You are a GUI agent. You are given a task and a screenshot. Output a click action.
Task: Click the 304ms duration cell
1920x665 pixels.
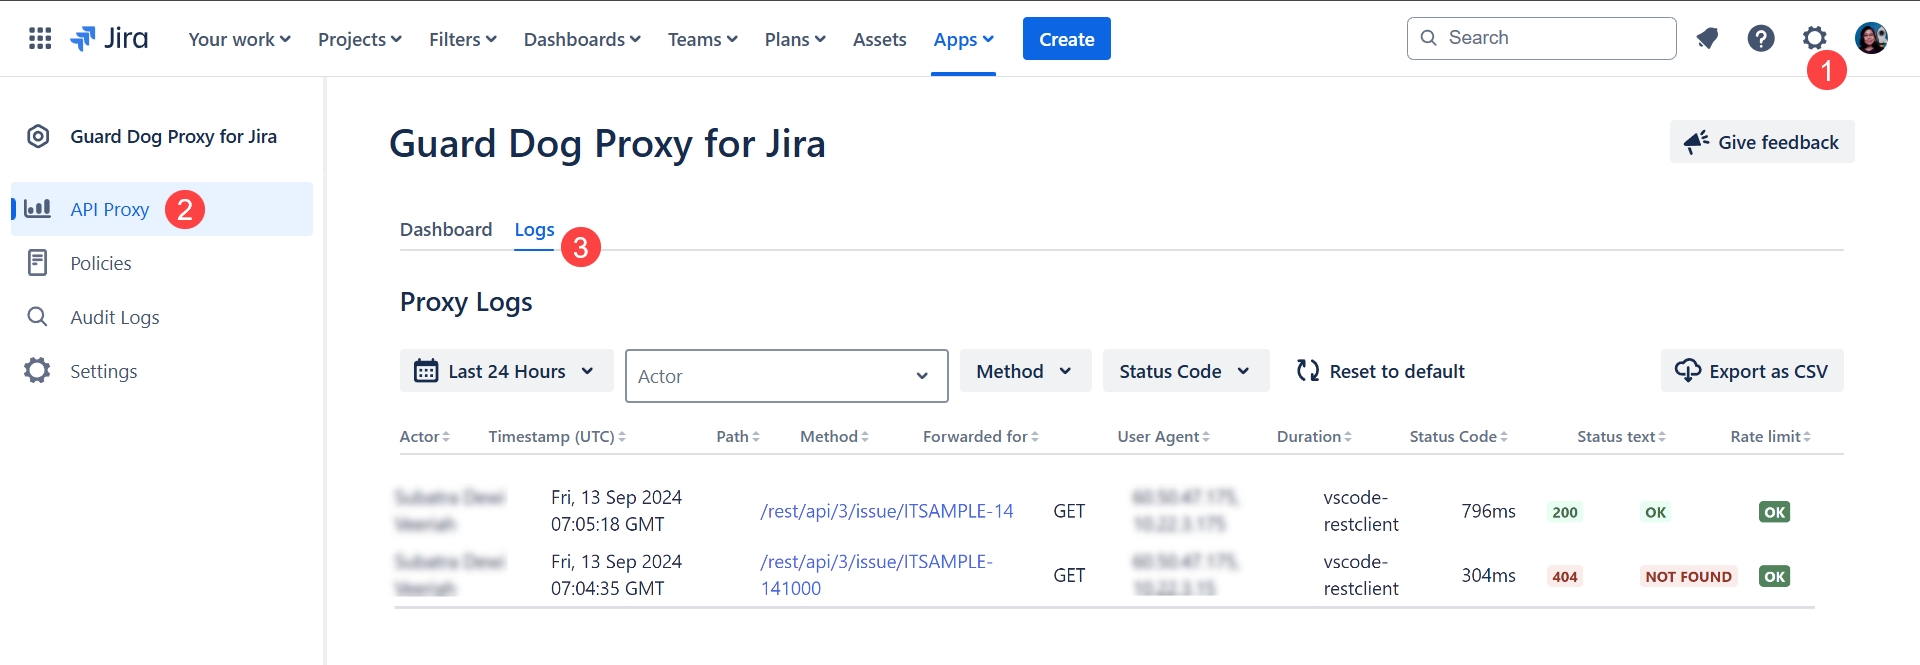point(1488,575)
